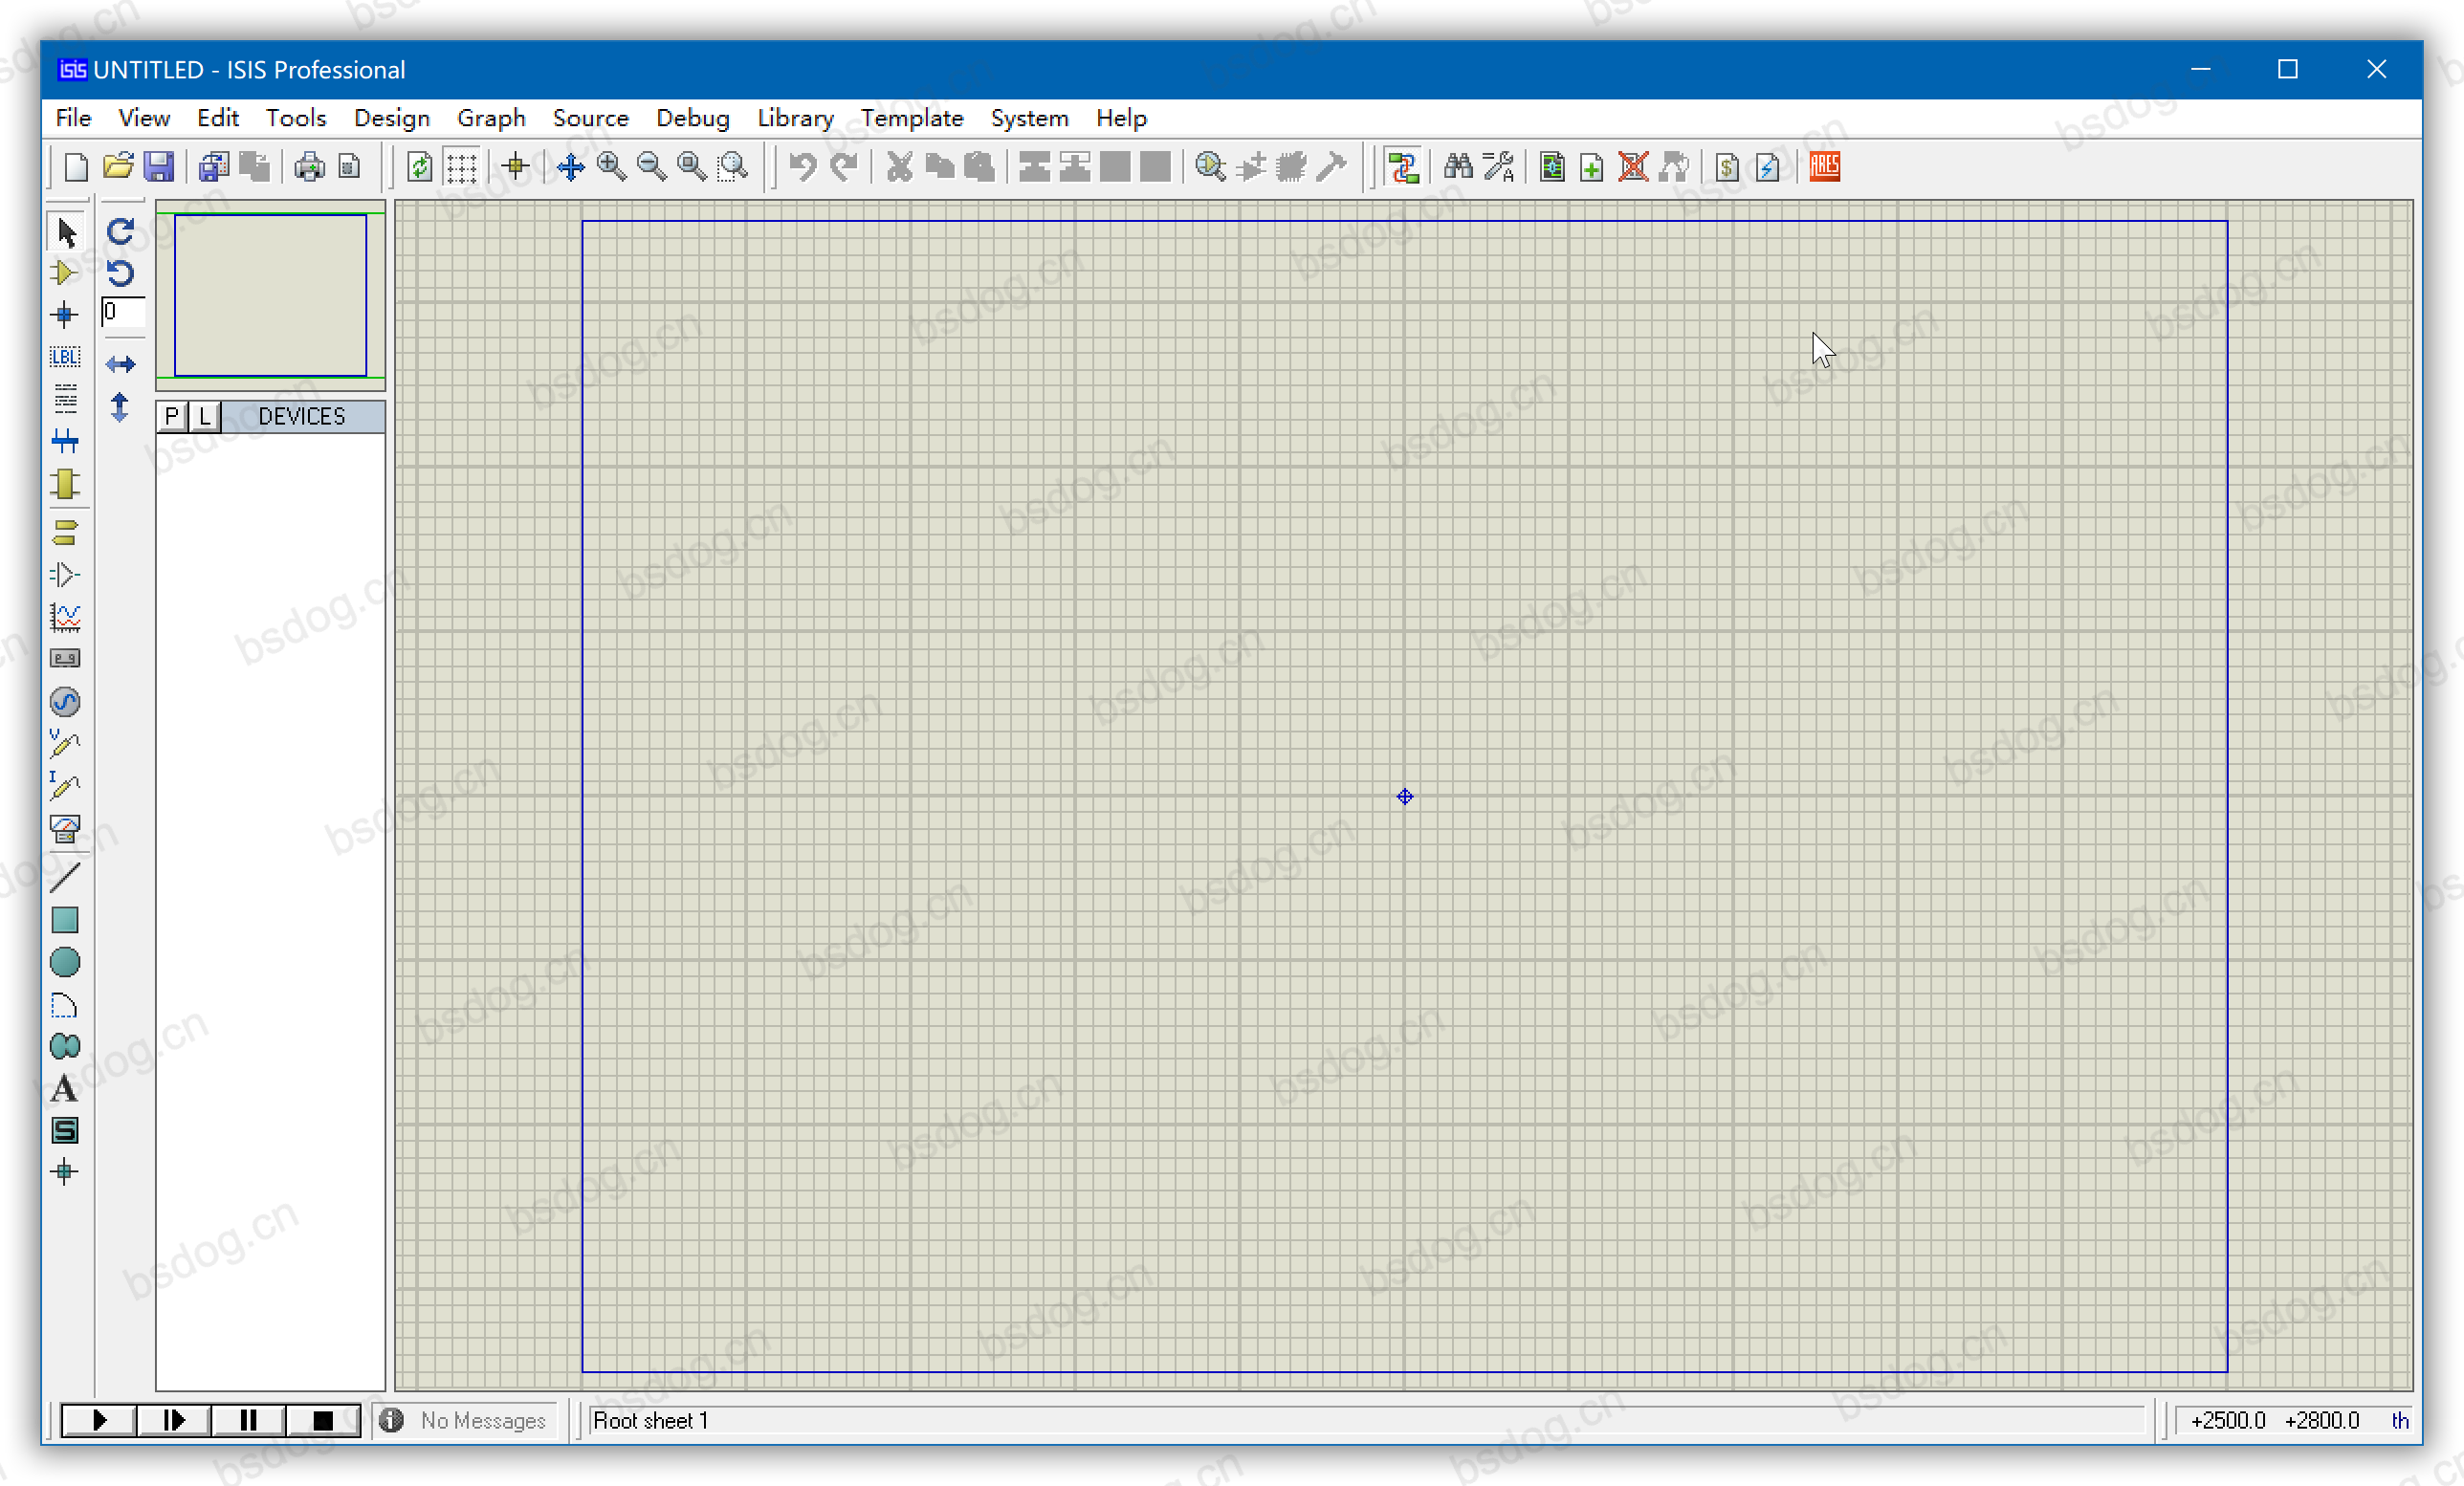Click the virtual instruments mode icon

pos(65,656)
